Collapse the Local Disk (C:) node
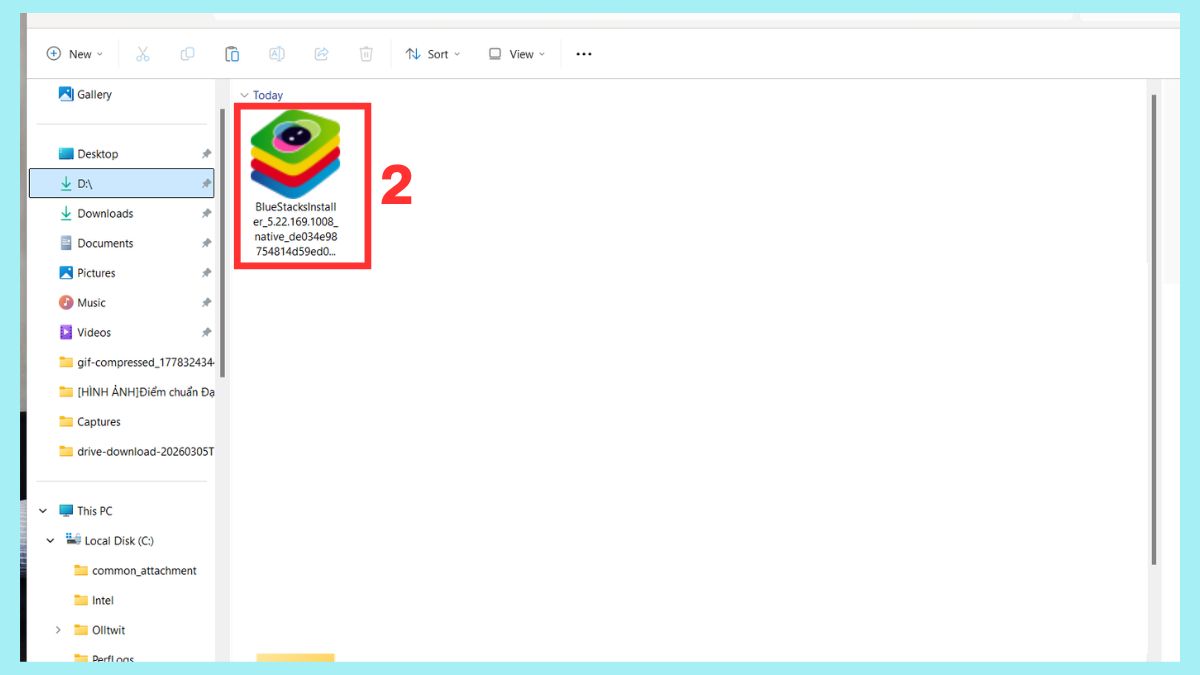This screenshot has height=675, width=1200. tap(50, 541)
